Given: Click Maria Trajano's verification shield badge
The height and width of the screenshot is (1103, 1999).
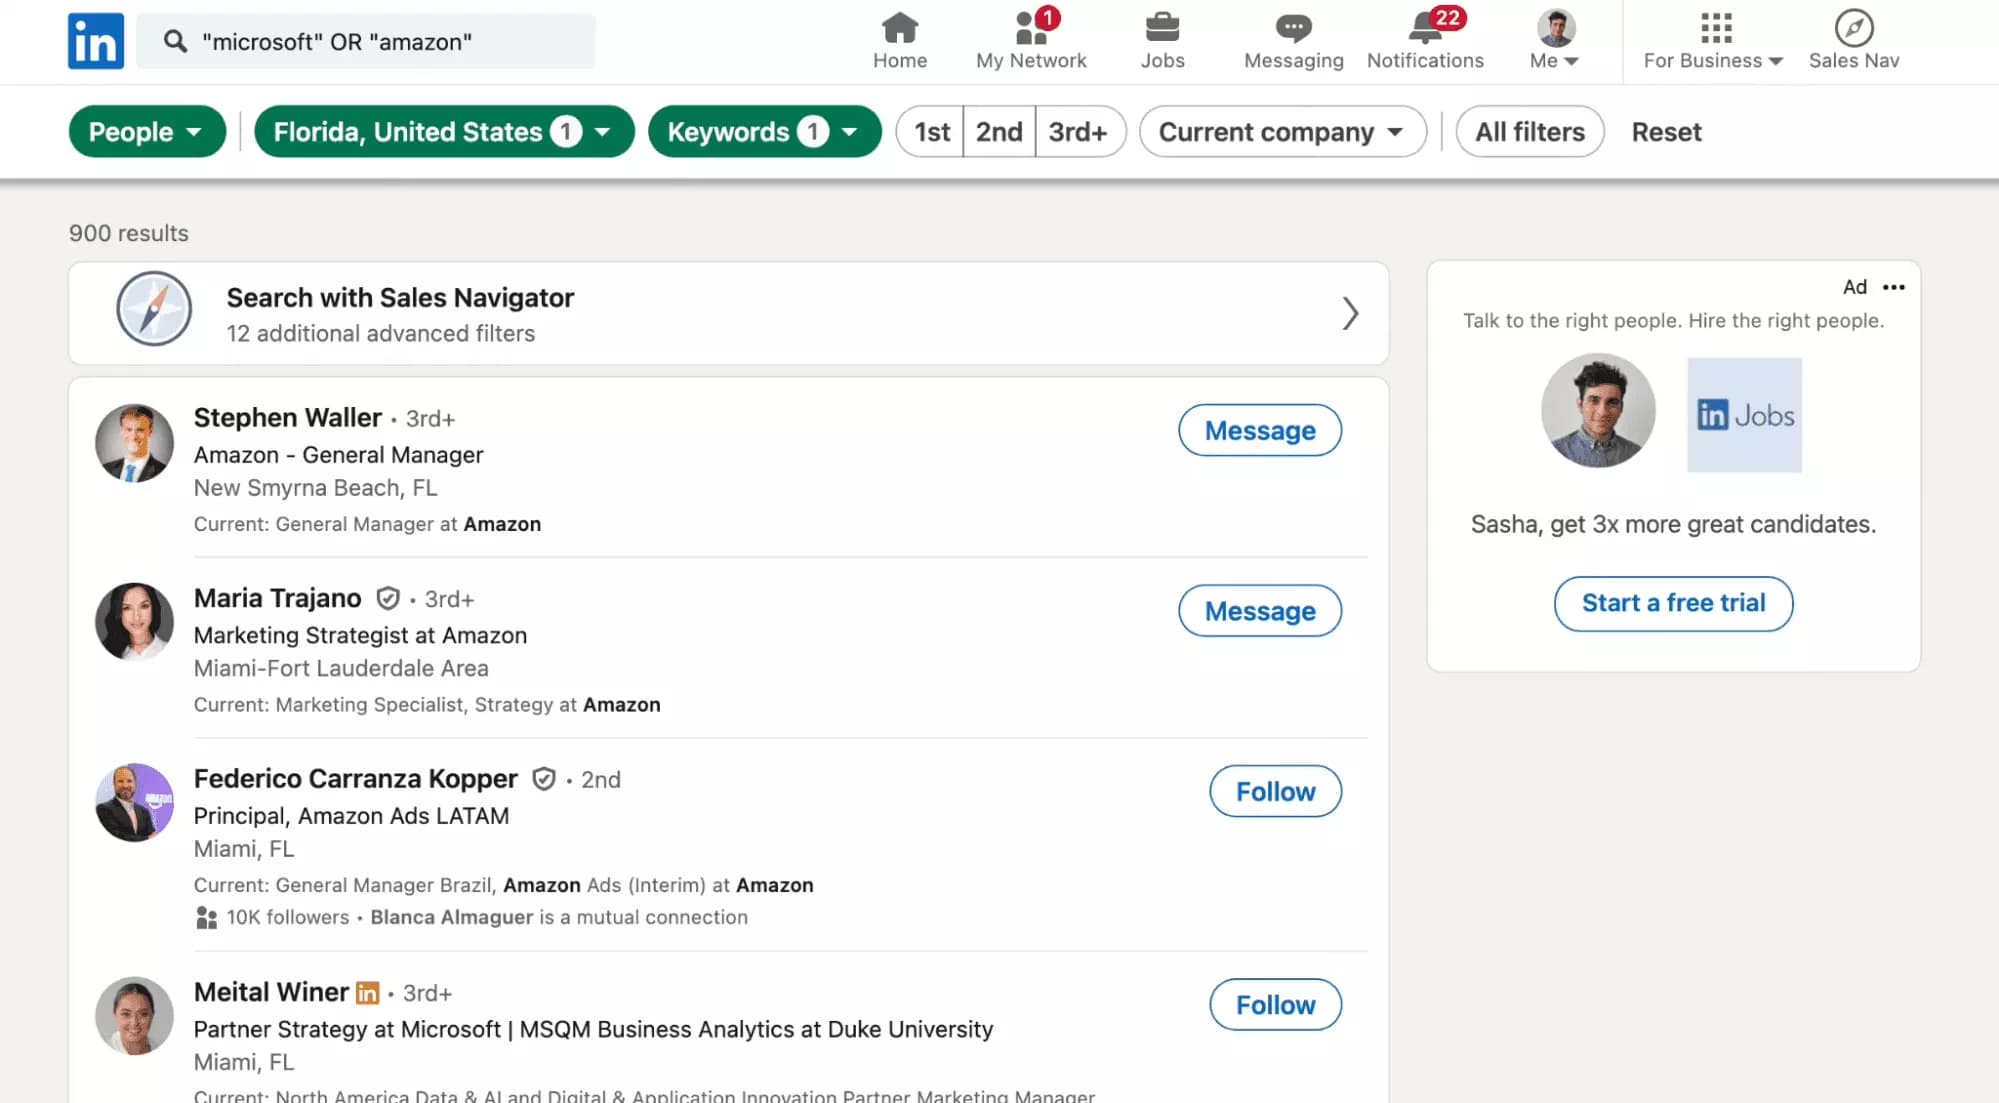Looking at the screenshot, I should click(387, 598).
